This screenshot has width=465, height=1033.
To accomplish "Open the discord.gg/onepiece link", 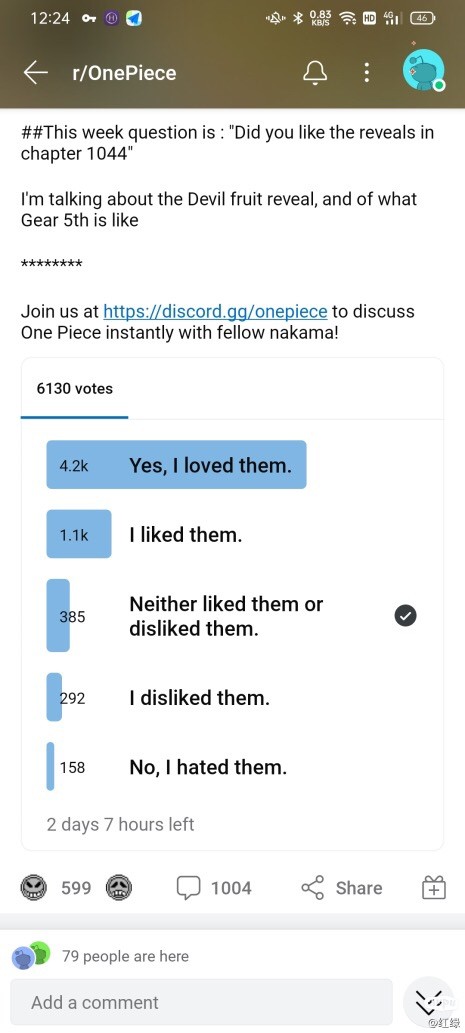I will click(x=215, y=311).
